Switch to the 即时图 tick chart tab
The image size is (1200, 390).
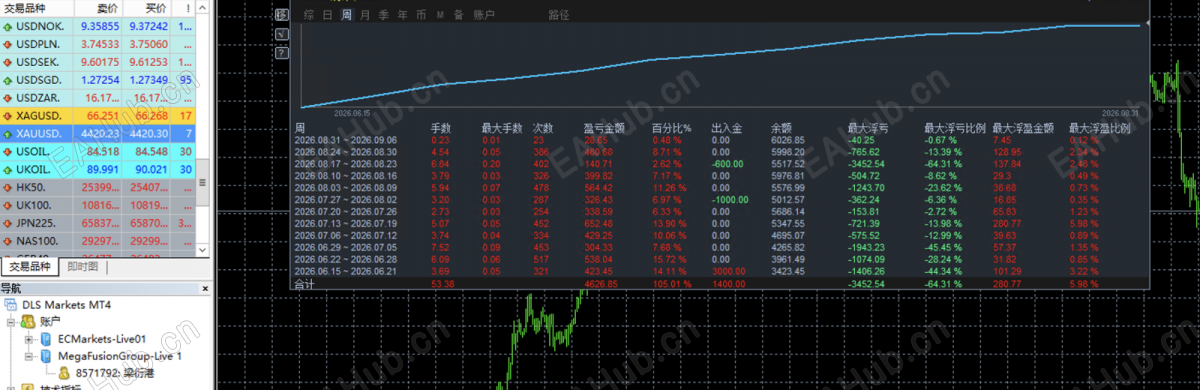coord(82,267)
